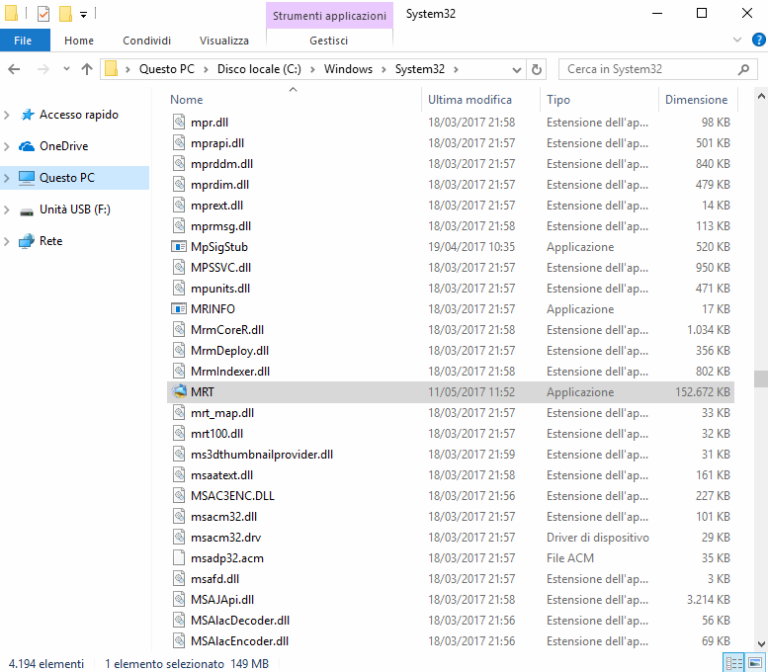Click the Questo PC monitor icon in sidebar
The width and height of the screenshot is (768, 672).
coord(26,178)
